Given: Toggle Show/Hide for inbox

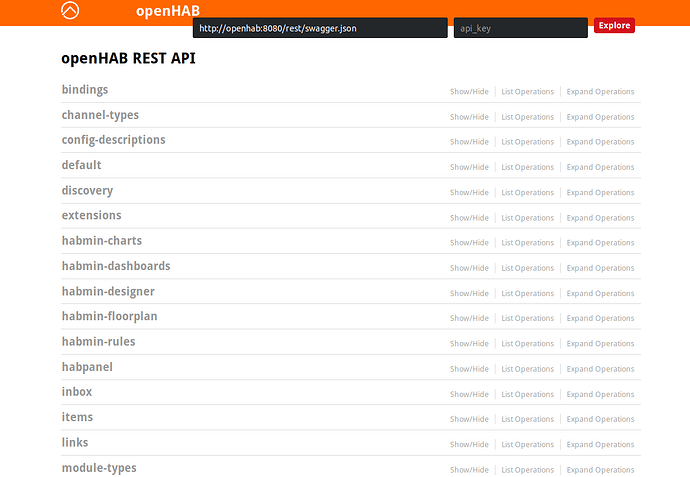Looking at the screenshot, I should [x=469, y=394].
